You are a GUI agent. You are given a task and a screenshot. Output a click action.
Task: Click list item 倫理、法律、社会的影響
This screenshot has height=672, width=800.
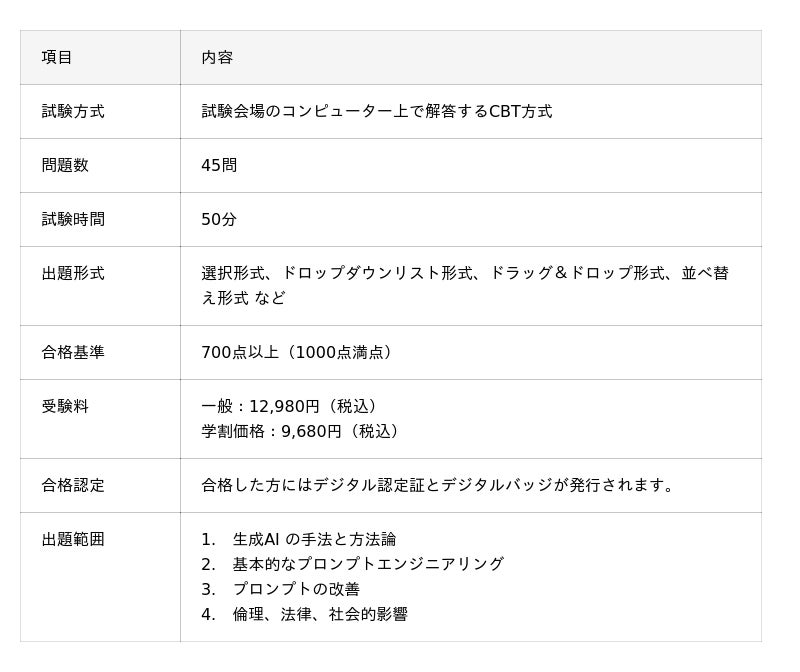320,614
